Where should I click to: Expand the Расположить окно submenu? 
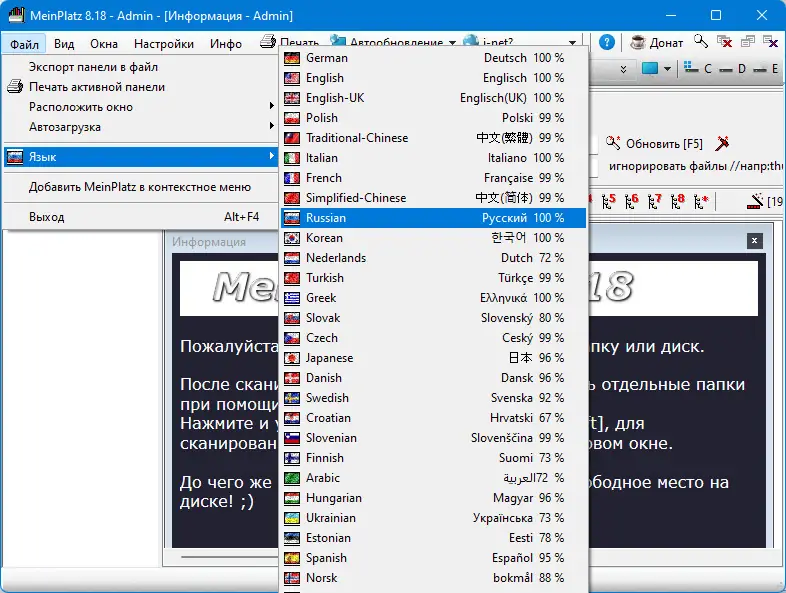point(140,107)
